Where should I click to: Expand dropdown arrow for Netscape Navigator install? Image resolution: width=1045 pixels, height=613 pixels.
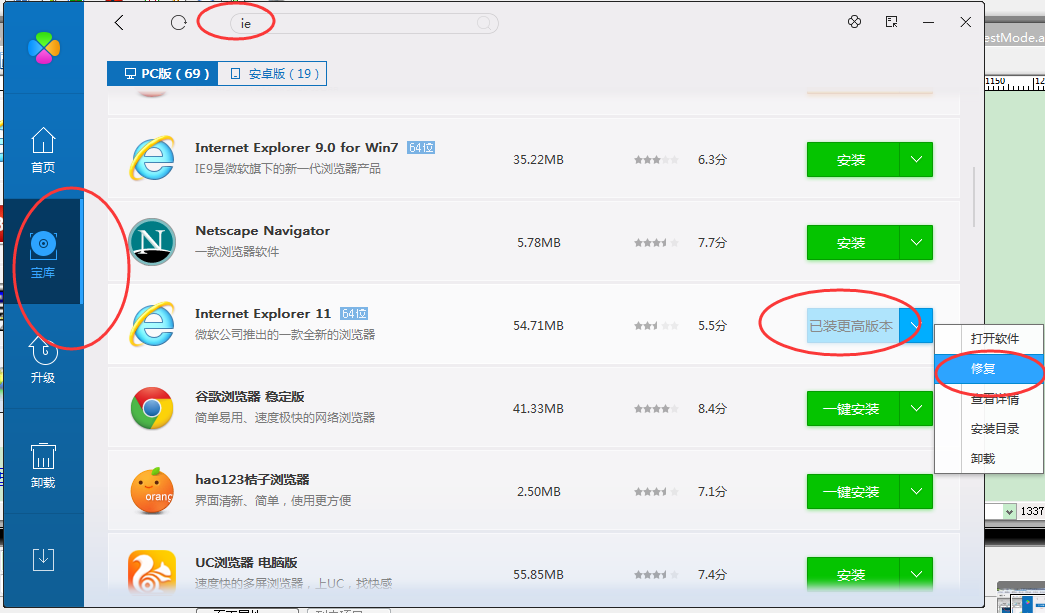click(916, 243)
